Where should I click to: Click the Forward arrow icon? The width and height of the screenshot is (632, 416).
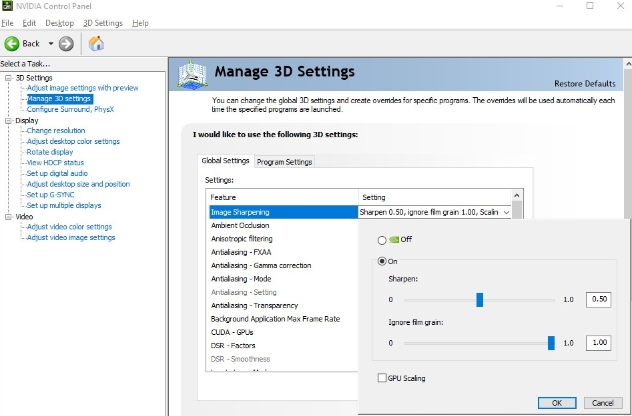coord(66,43)
